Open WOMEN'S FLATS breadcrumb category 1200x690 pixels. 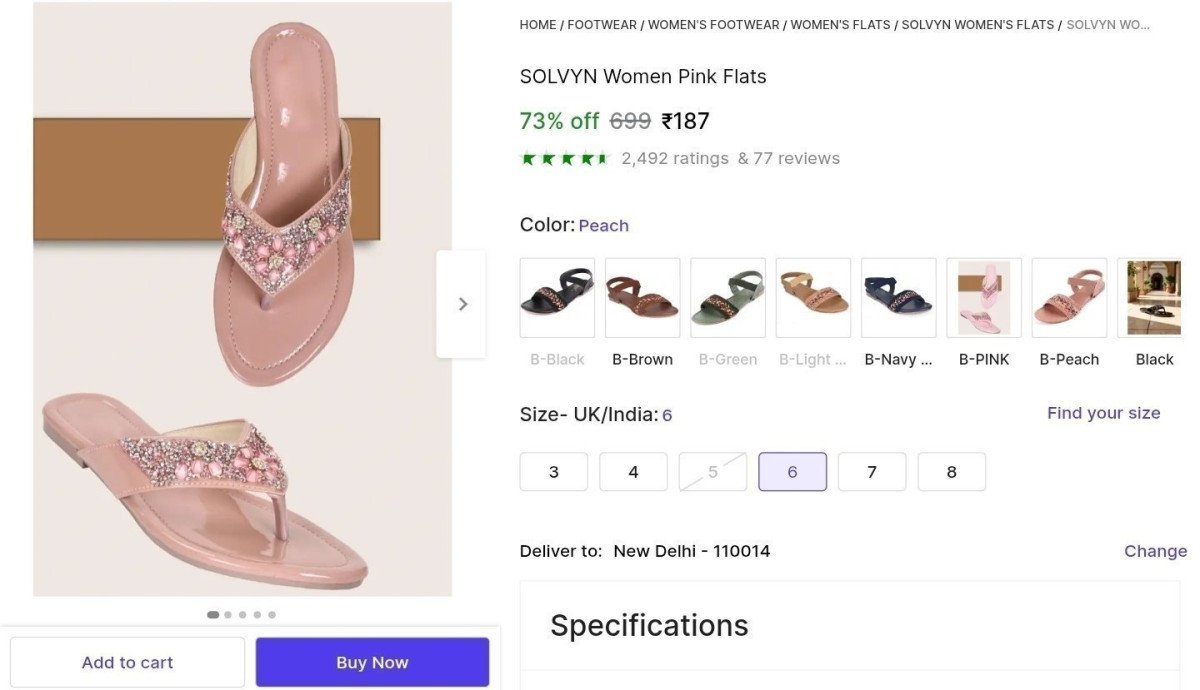(x=839, y=24)
